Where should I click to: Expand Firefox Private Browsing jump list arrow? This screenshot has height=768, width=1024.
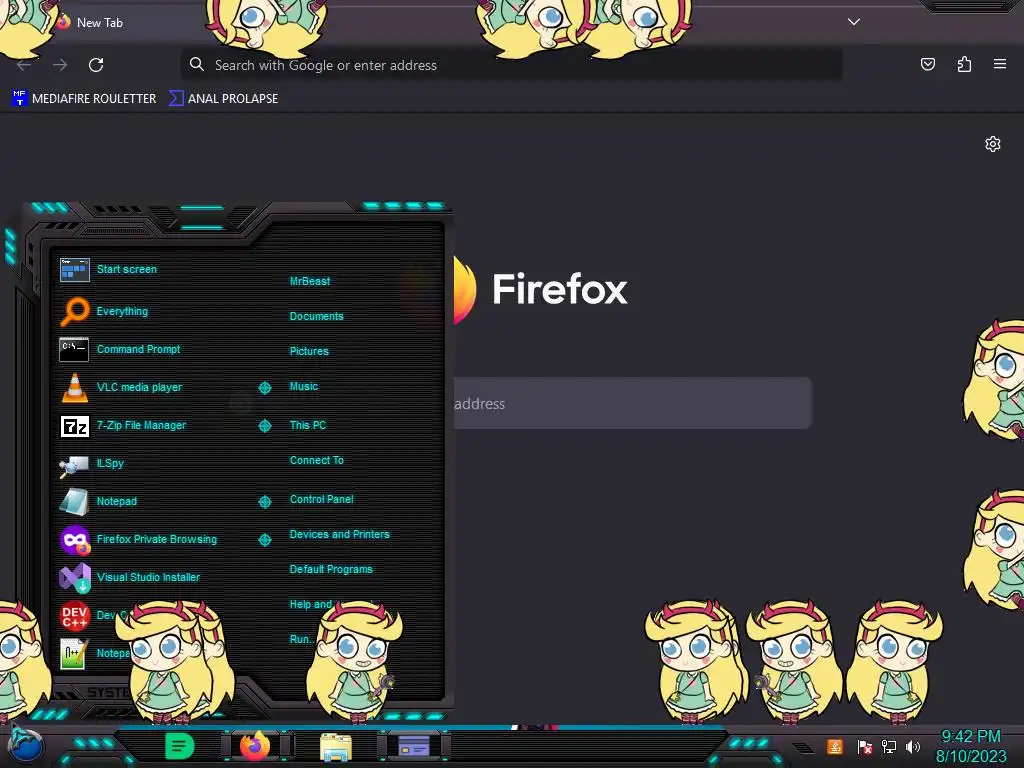(264, 539)
